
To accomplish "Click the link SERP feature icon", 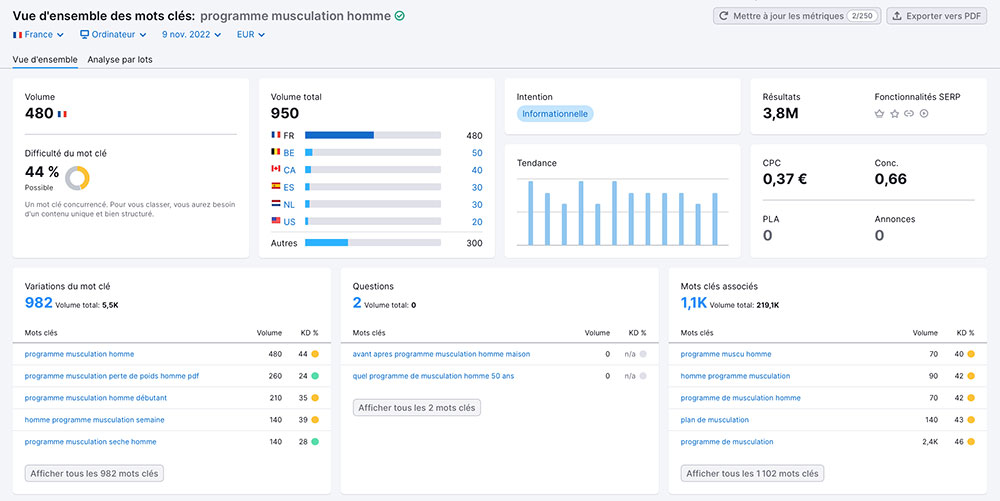I will (x=909, y=114).
